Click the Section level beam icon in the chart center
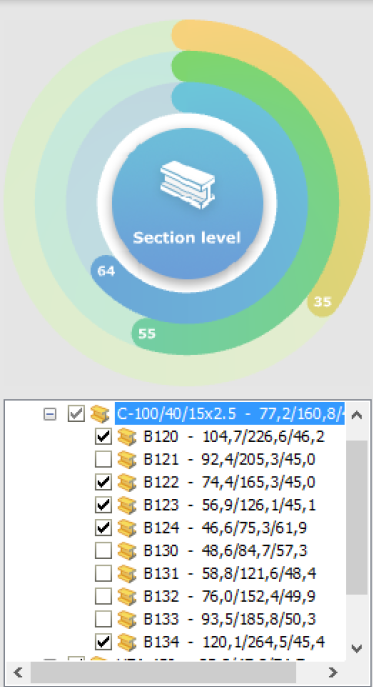 [x=187, y=184]
